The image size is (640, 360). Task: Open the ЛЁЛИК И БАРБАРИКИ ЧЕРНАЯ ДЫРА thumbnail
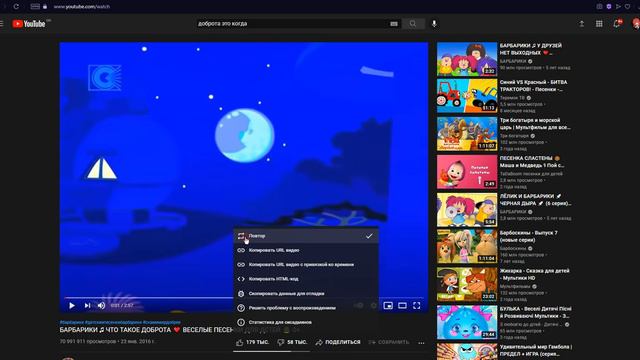click(x=467, y=210)
